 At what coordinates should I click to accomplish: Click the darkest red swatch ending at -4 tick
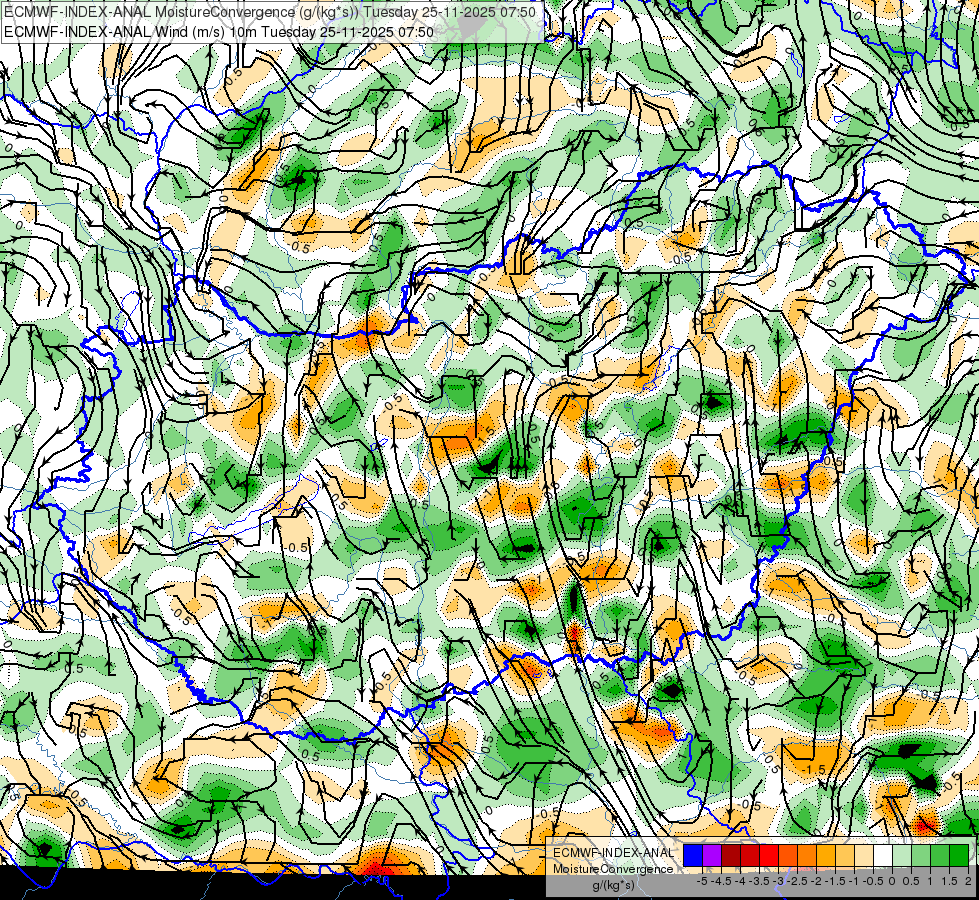pos(731,855)
